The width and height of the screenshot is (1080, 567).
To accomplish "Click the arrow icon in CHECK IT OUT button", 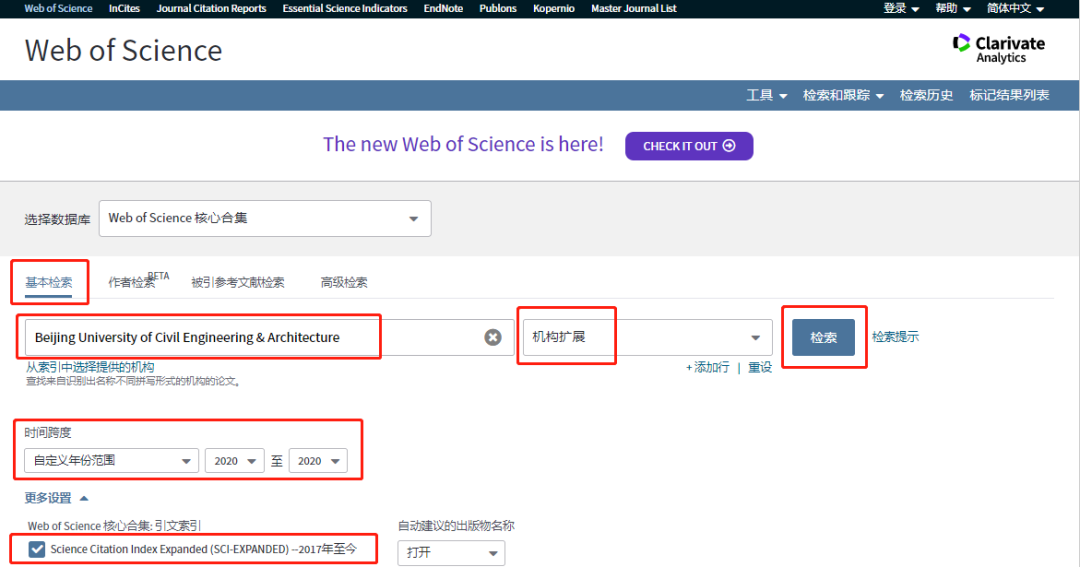I will point(729,146).
